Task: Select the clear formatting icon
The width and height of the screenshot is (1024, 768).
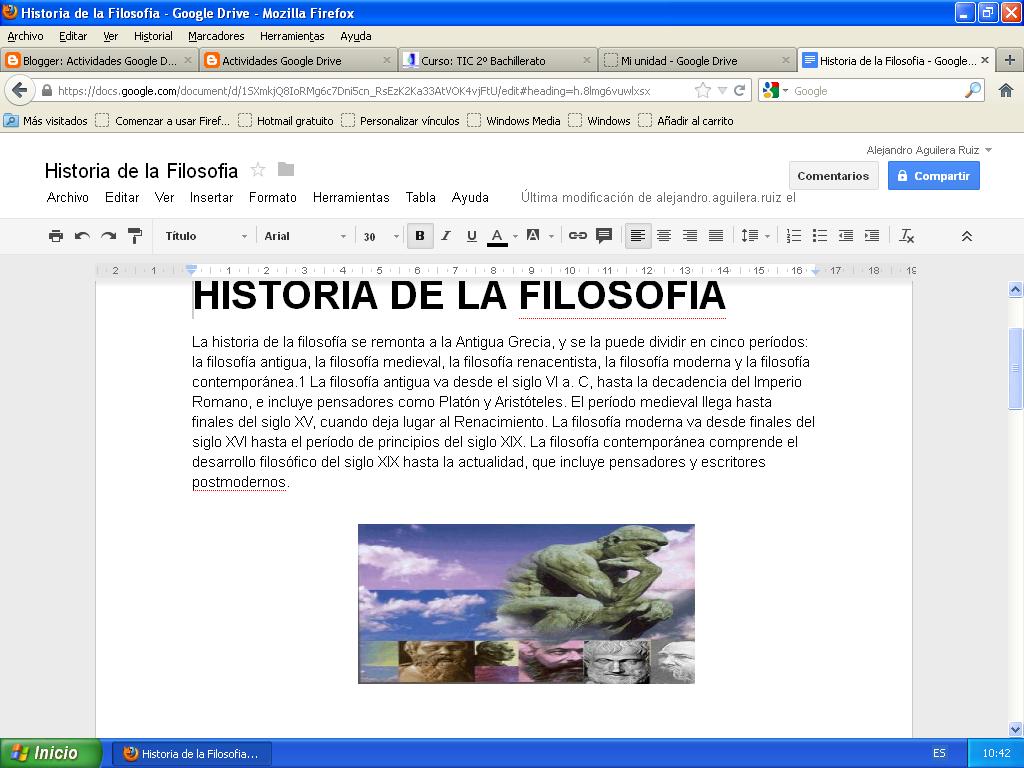Action: click(907, 236)
